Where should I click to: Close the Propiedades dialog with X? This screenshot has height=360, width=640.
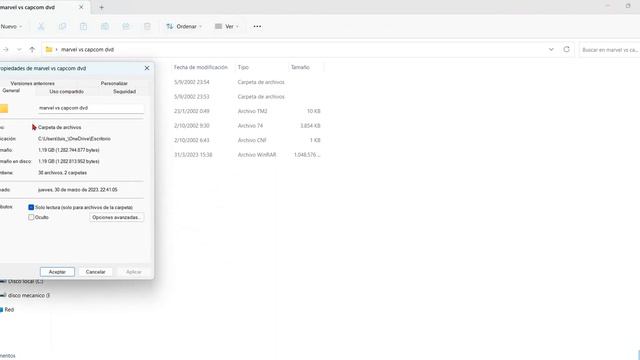click(147, 68)
